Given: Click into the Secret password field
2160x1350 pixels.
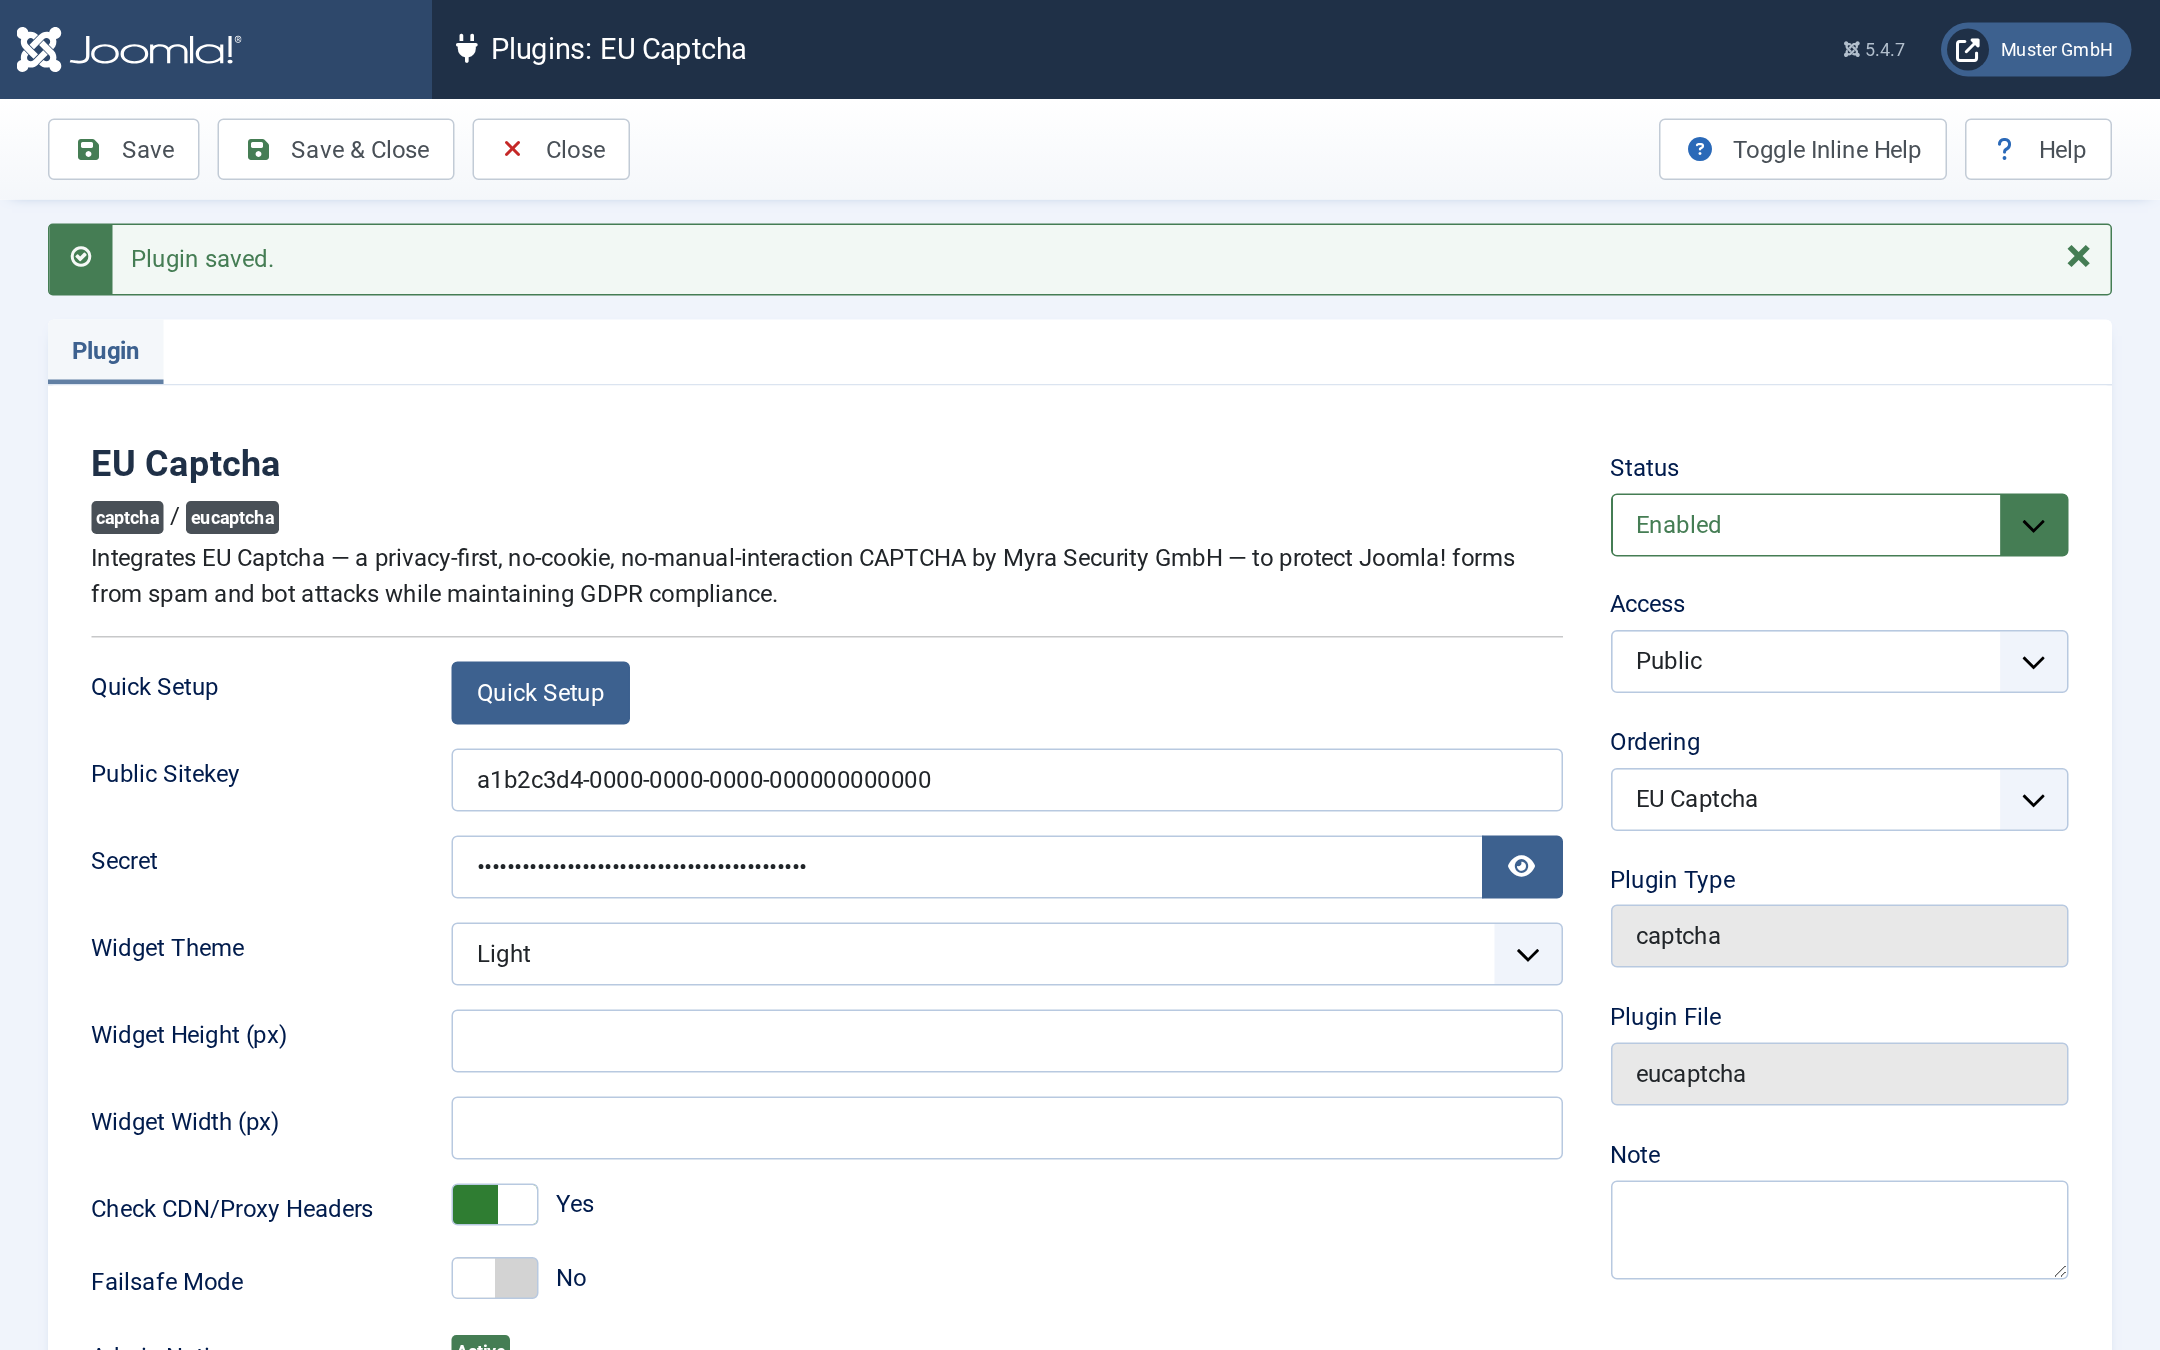Looking at the screenshot, I should tap(967, 867).
